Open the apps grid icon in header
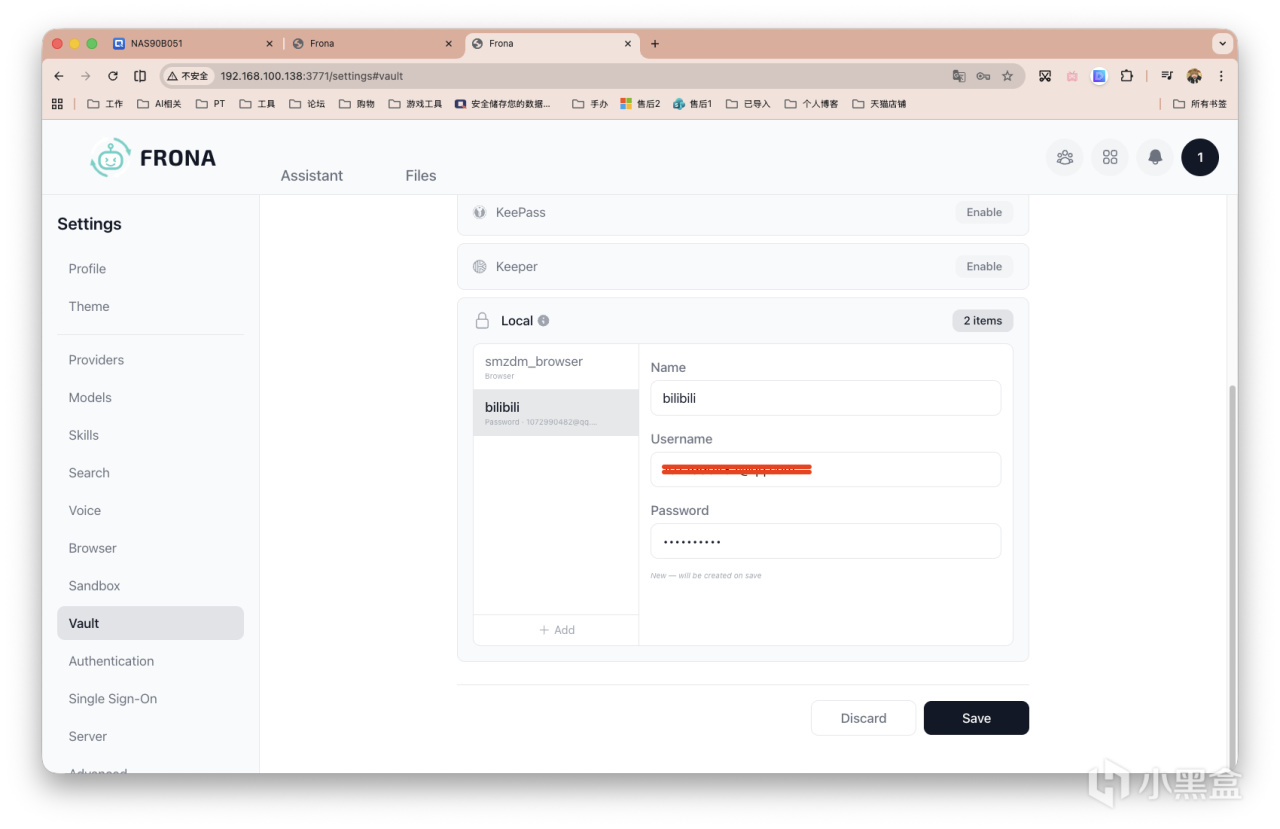Screen dimensions: 1280x829 (x=1109, y=157)
